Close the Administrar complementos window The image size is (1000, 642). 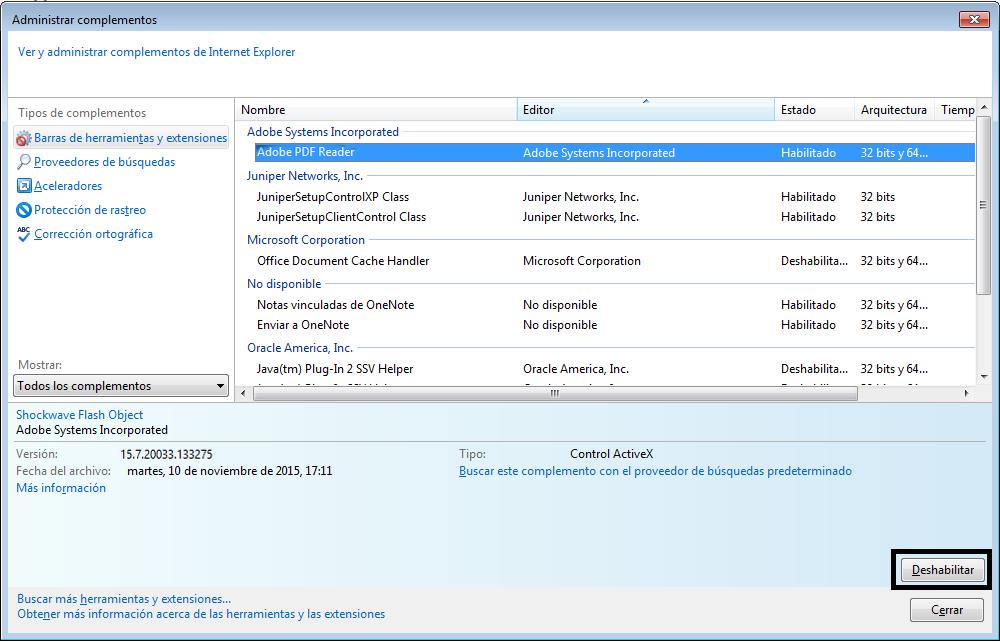tap(974, 19)
